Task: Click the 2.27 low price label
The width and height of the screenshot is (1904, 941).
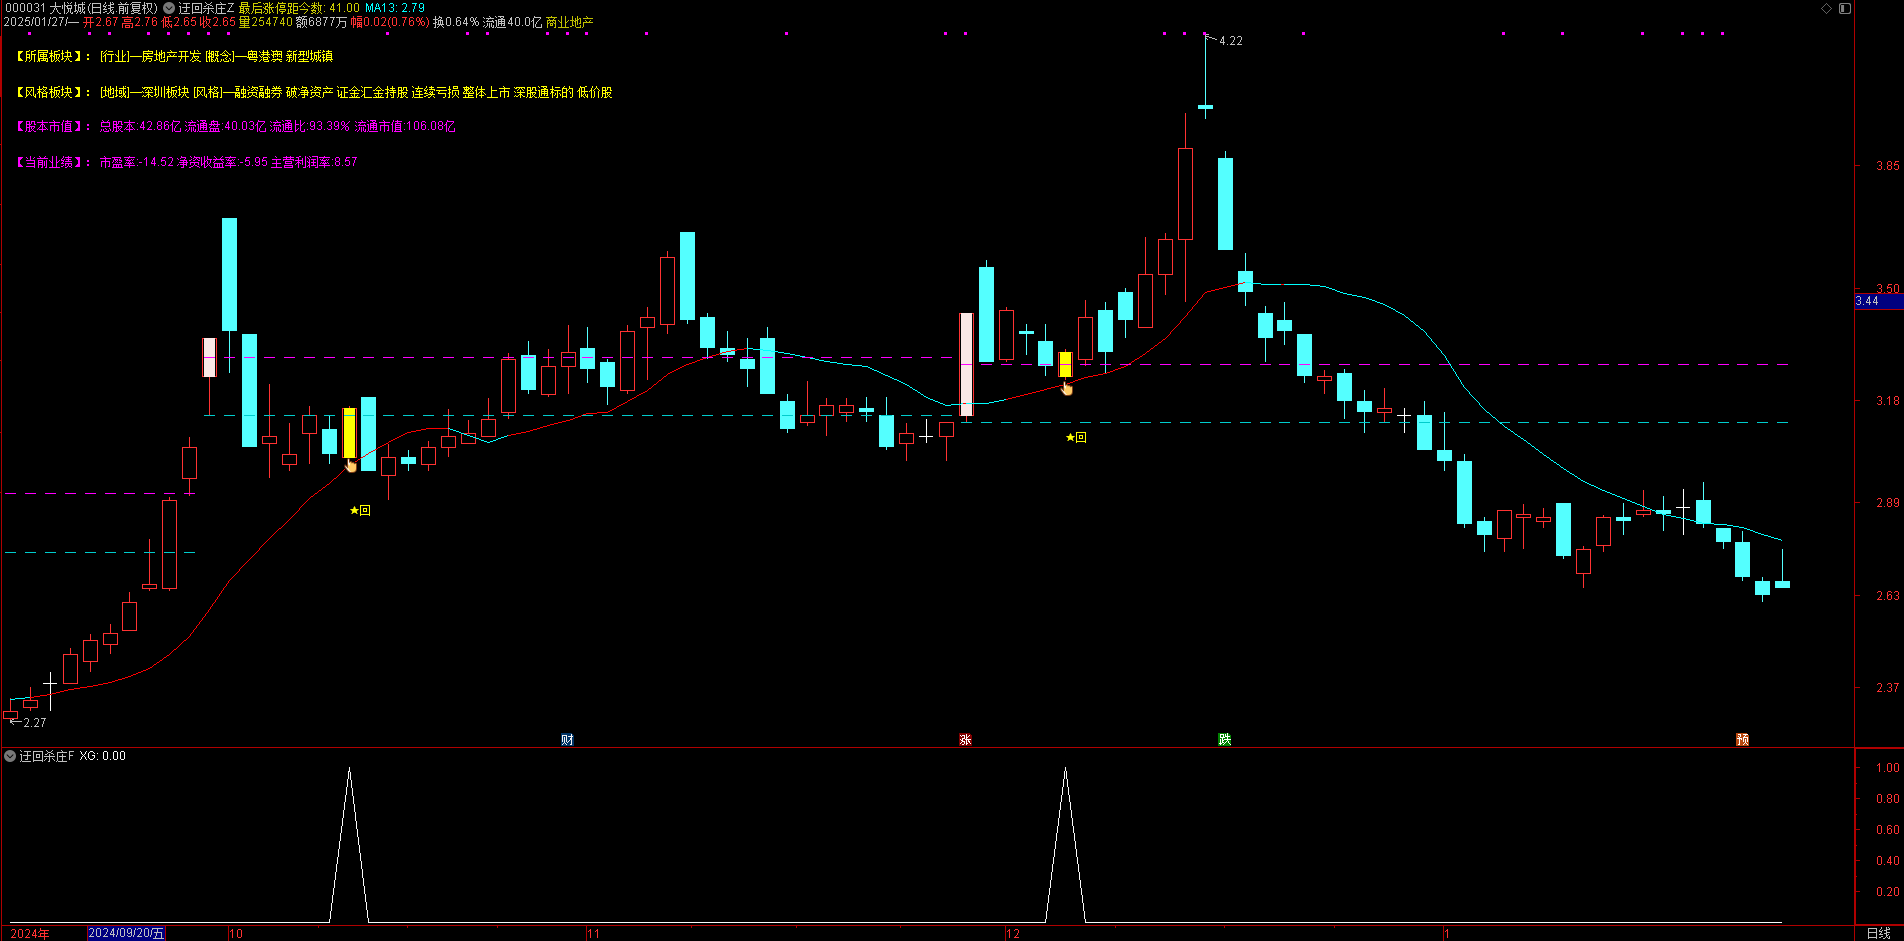Action: (x=35, y=723)
